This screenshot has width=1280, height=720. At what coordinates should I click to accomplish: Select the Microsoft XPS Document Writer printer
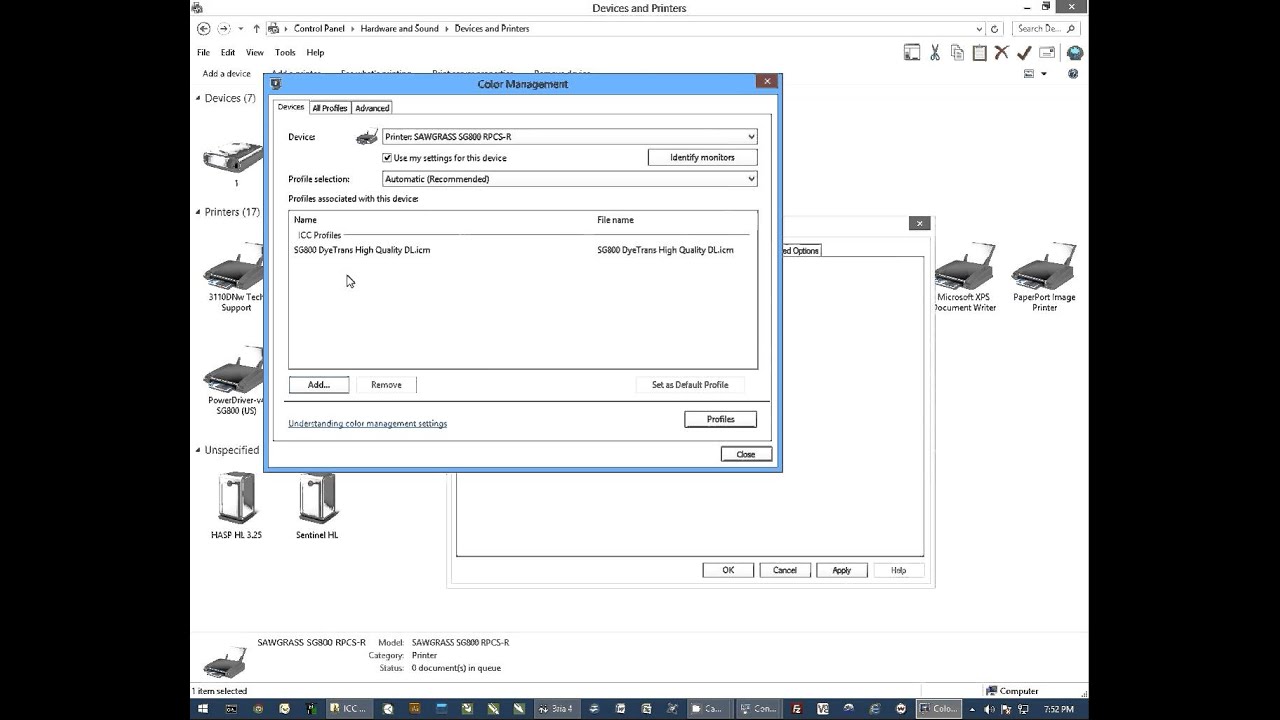click(x=965, y=277)
